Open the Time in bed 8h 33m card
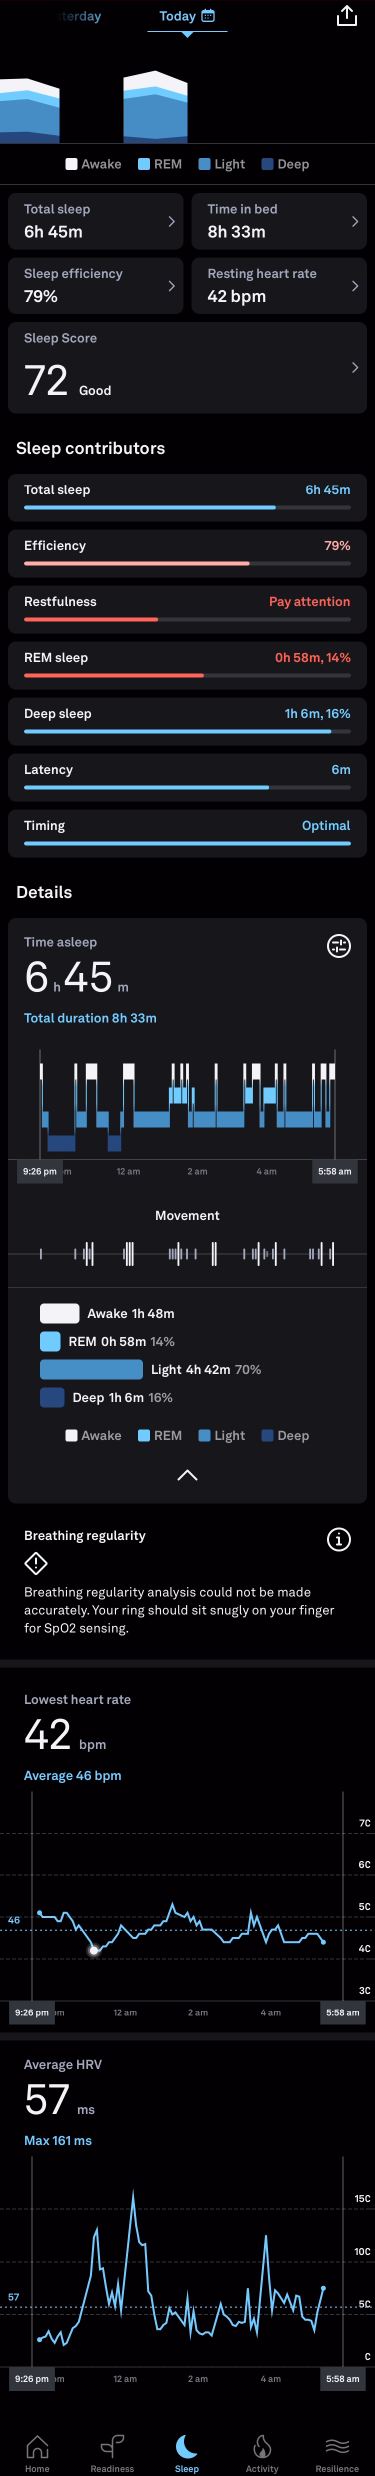Image resolution: width=375 pixels, height=2476 pixels. coord(279,221)
